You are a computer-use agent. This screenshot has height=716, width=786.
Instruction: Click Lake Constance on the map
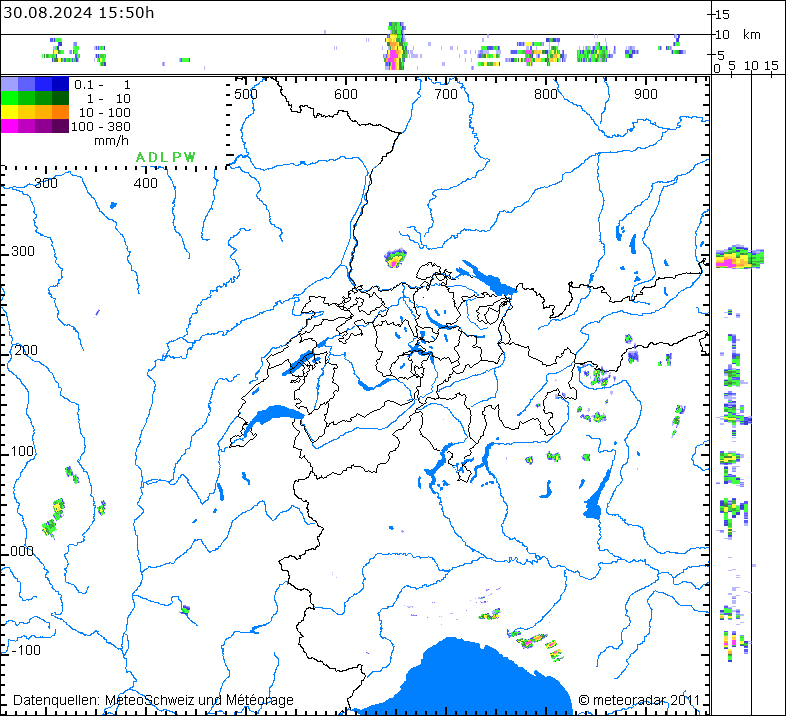(x=487, y=277)
